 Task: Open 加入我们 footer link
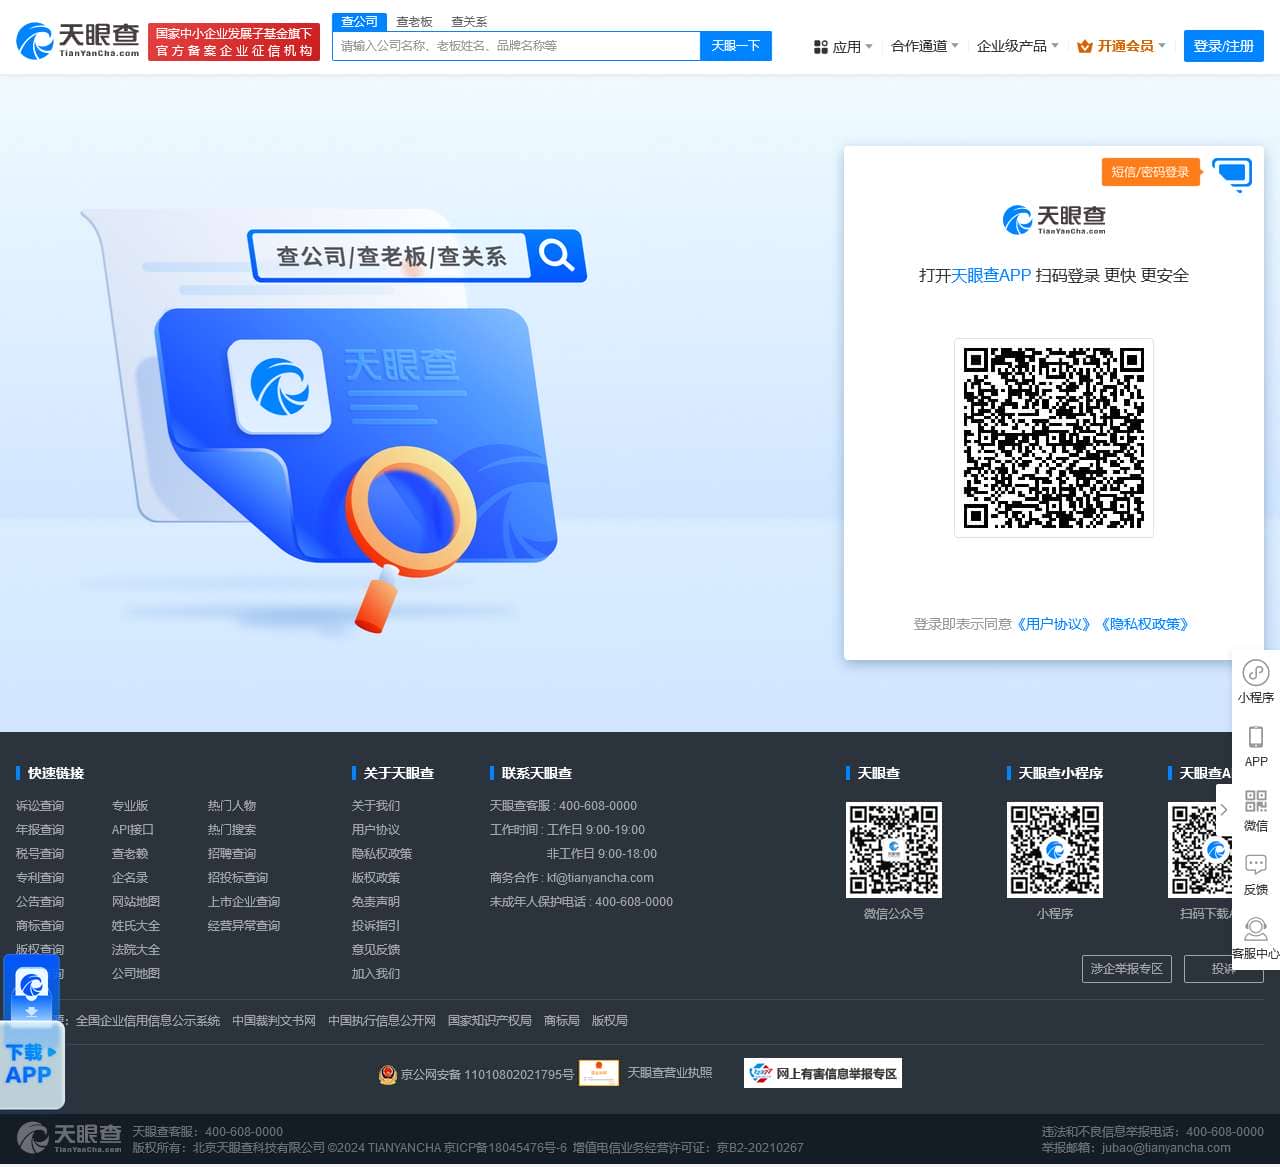coord(376,974)
